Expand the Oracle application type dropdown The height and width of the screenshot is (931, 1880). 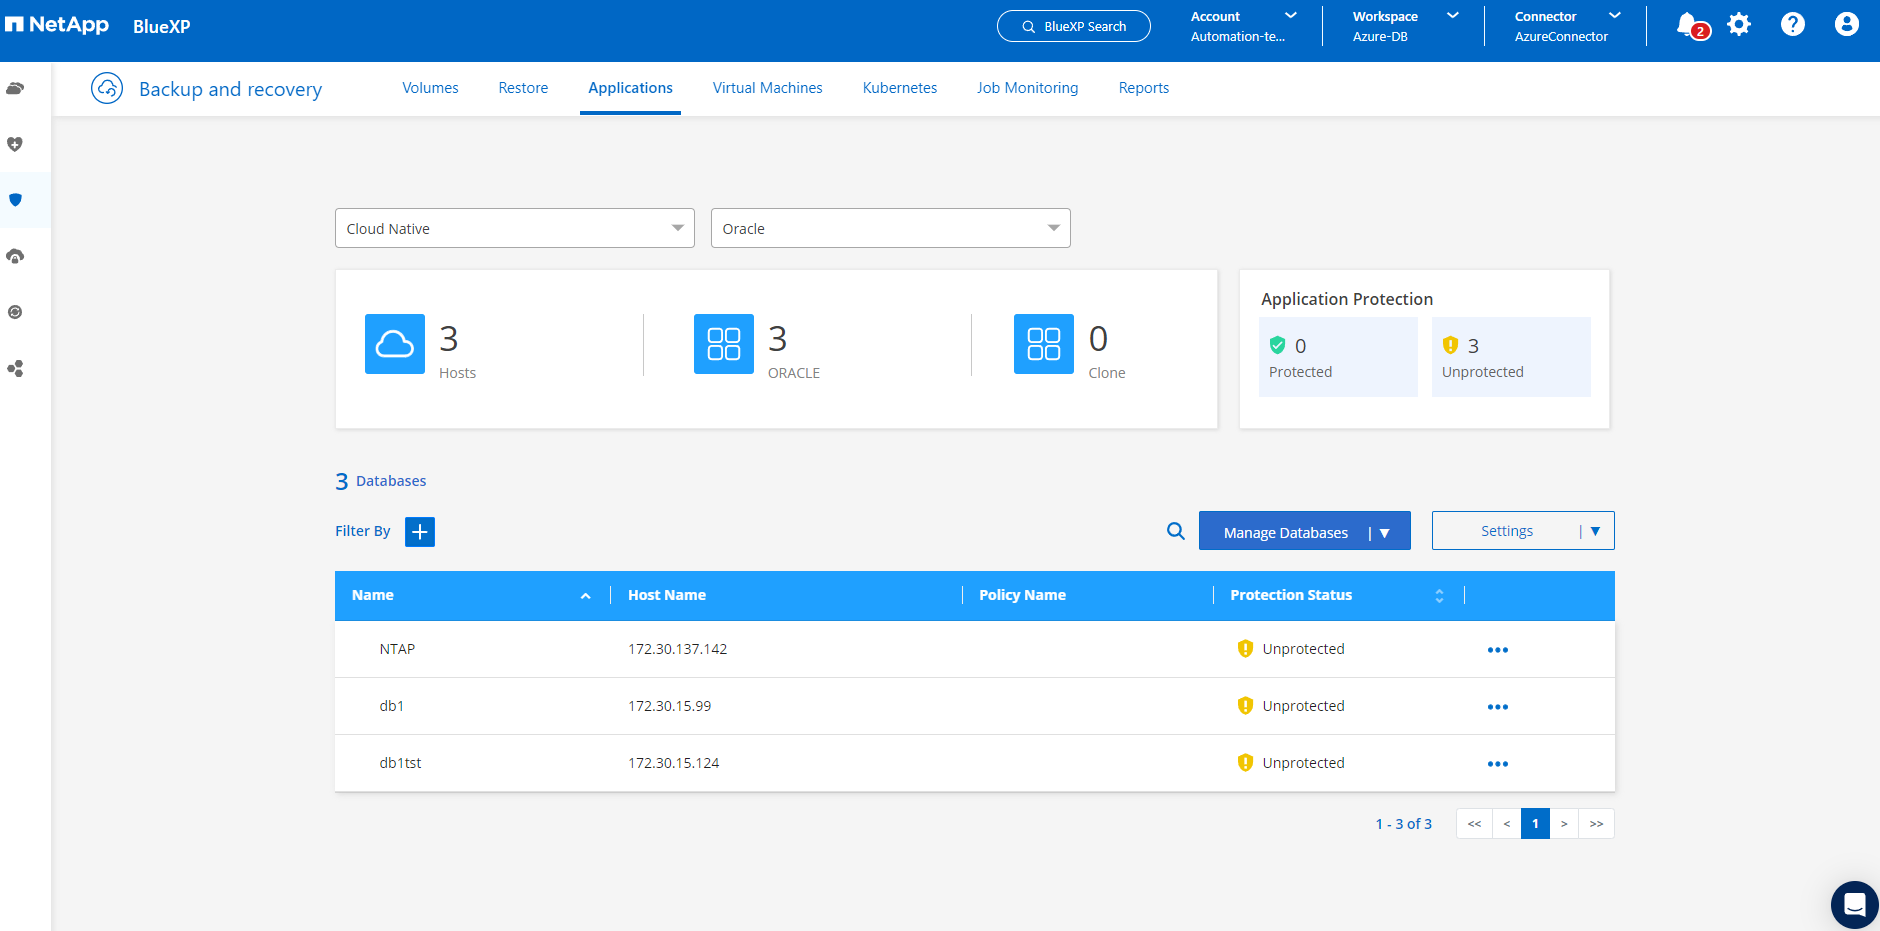[890, 229]
